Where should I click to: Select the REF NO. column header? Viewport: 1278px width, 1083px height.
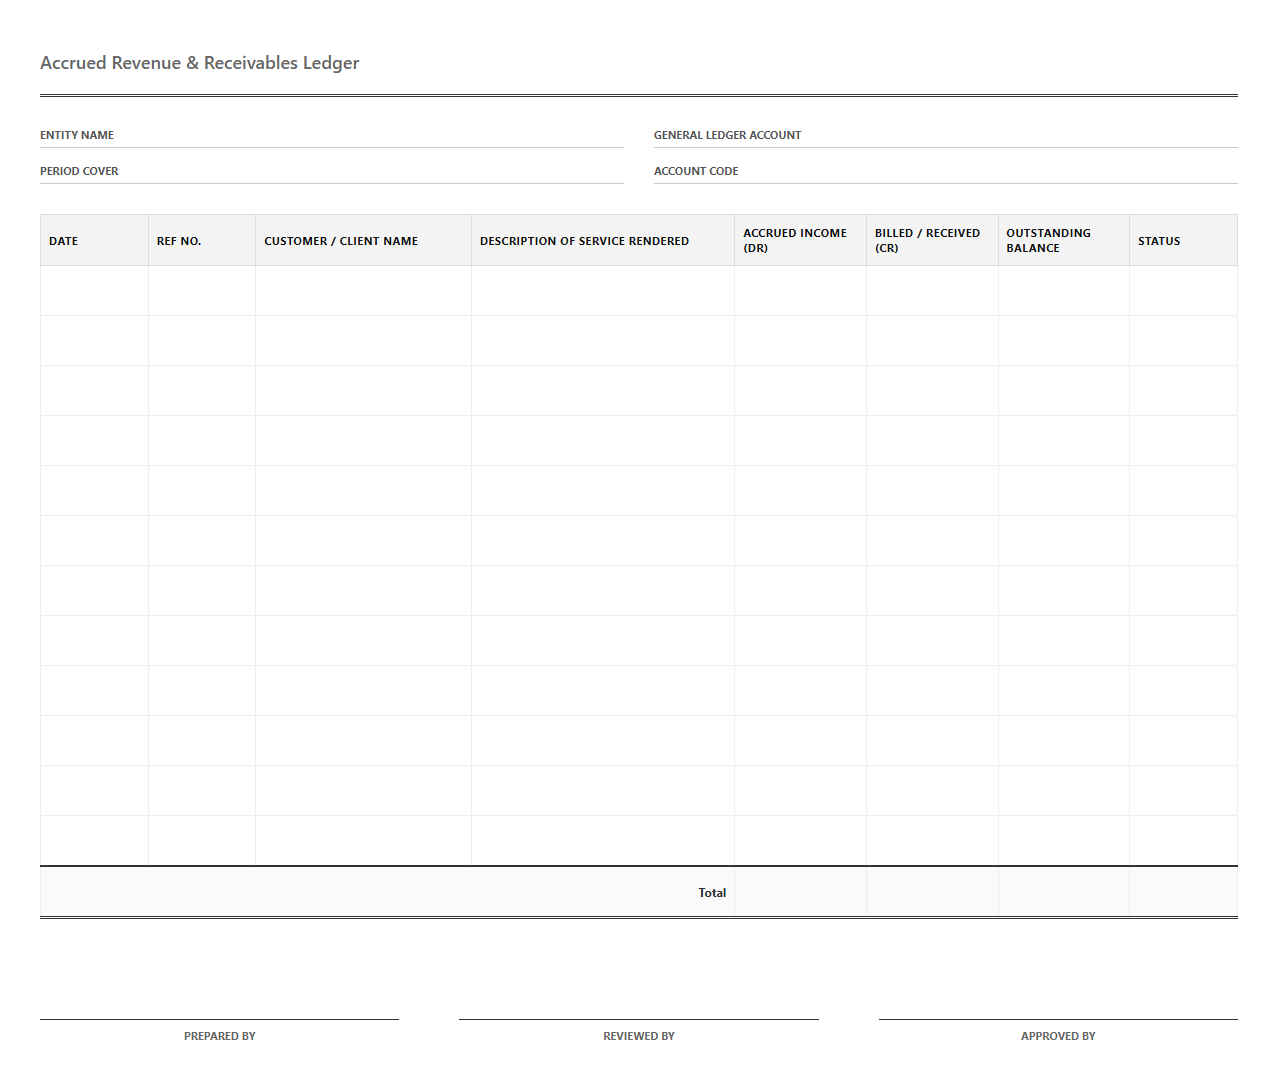click(202, 241)
